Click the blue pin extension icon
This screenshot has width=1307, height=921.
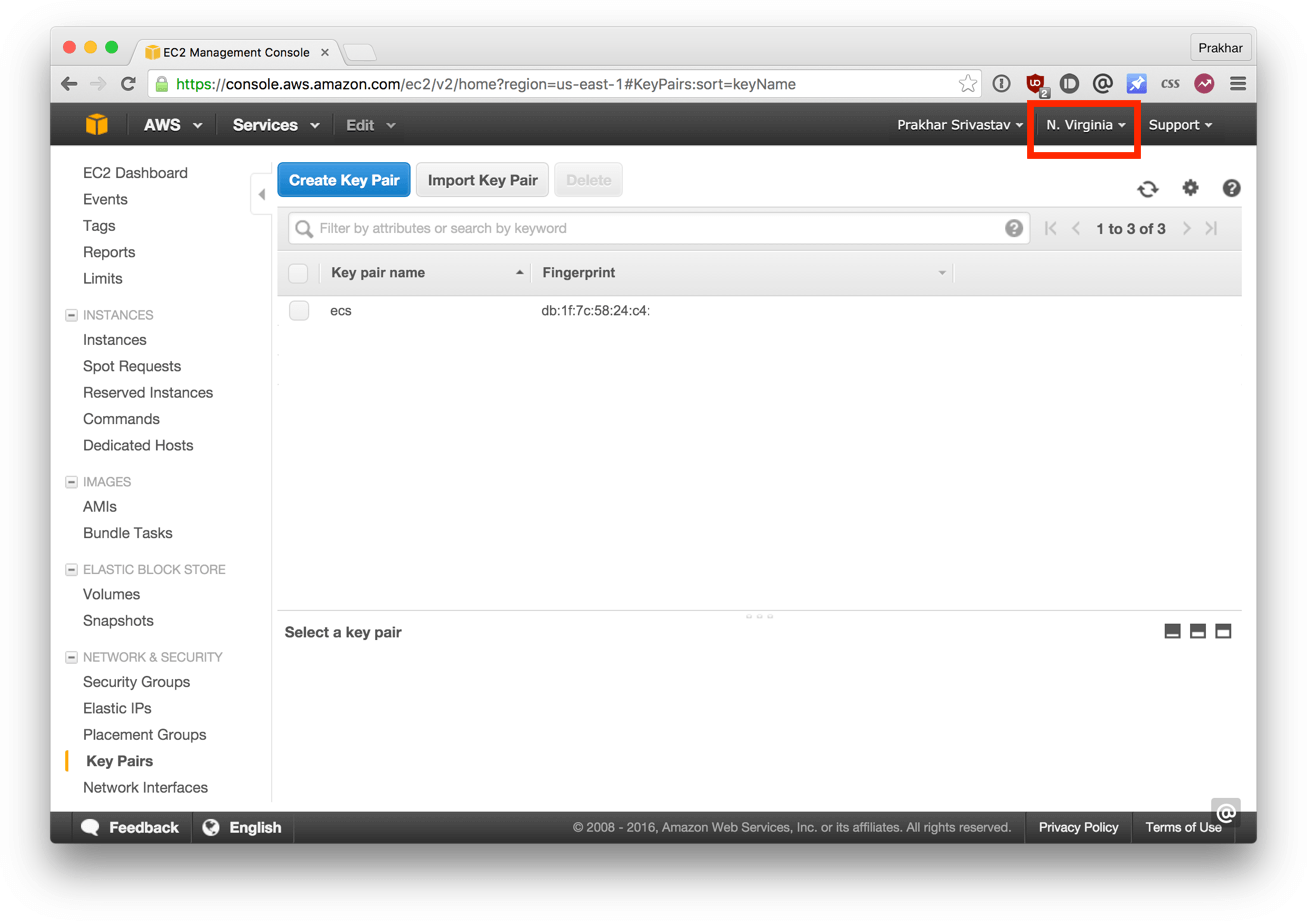click(x=1136, y=84)
